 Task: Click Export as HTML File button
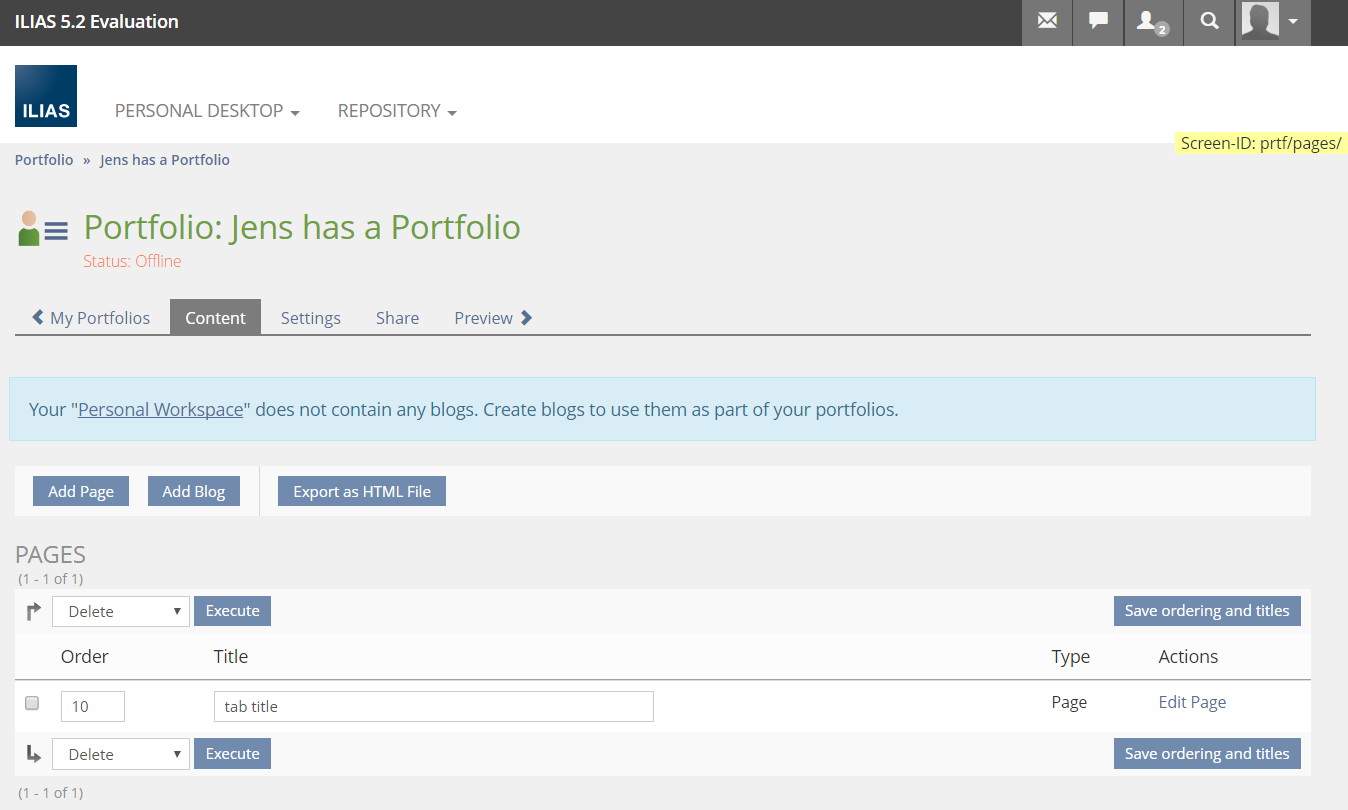click(361, 491)
